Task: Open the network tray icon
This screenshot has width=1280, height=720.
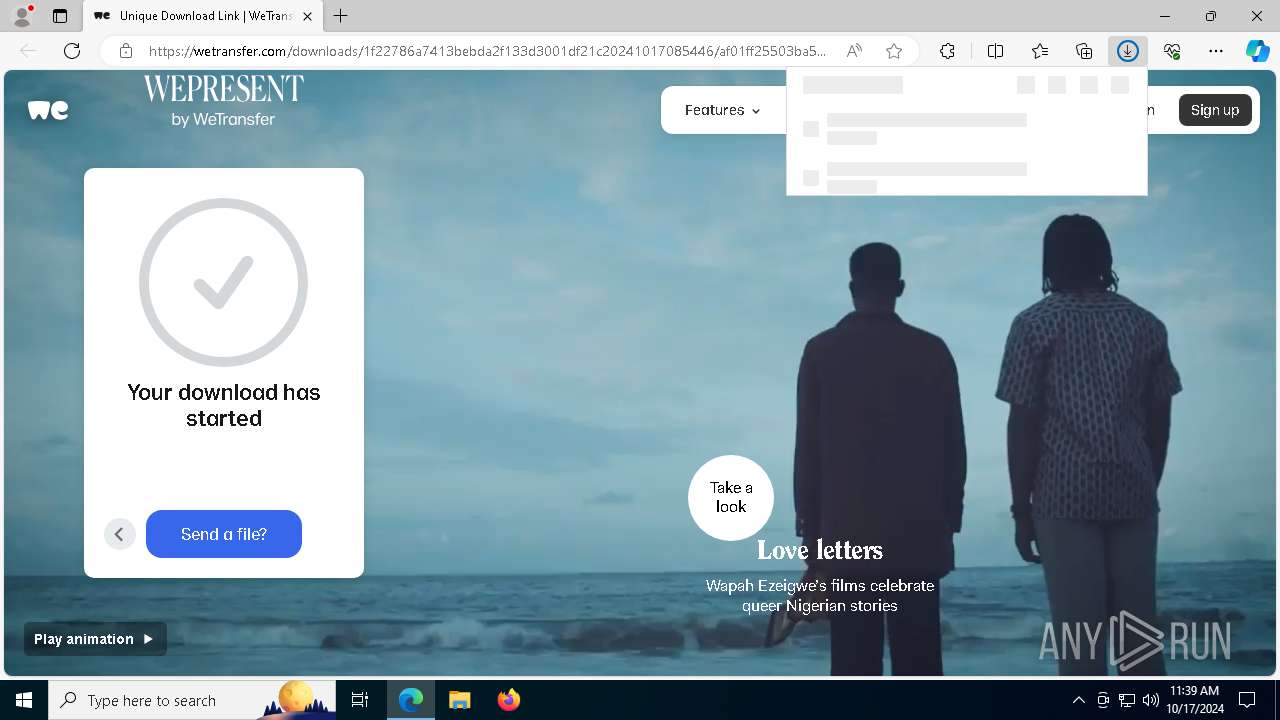Action: tap(1127, 700)
